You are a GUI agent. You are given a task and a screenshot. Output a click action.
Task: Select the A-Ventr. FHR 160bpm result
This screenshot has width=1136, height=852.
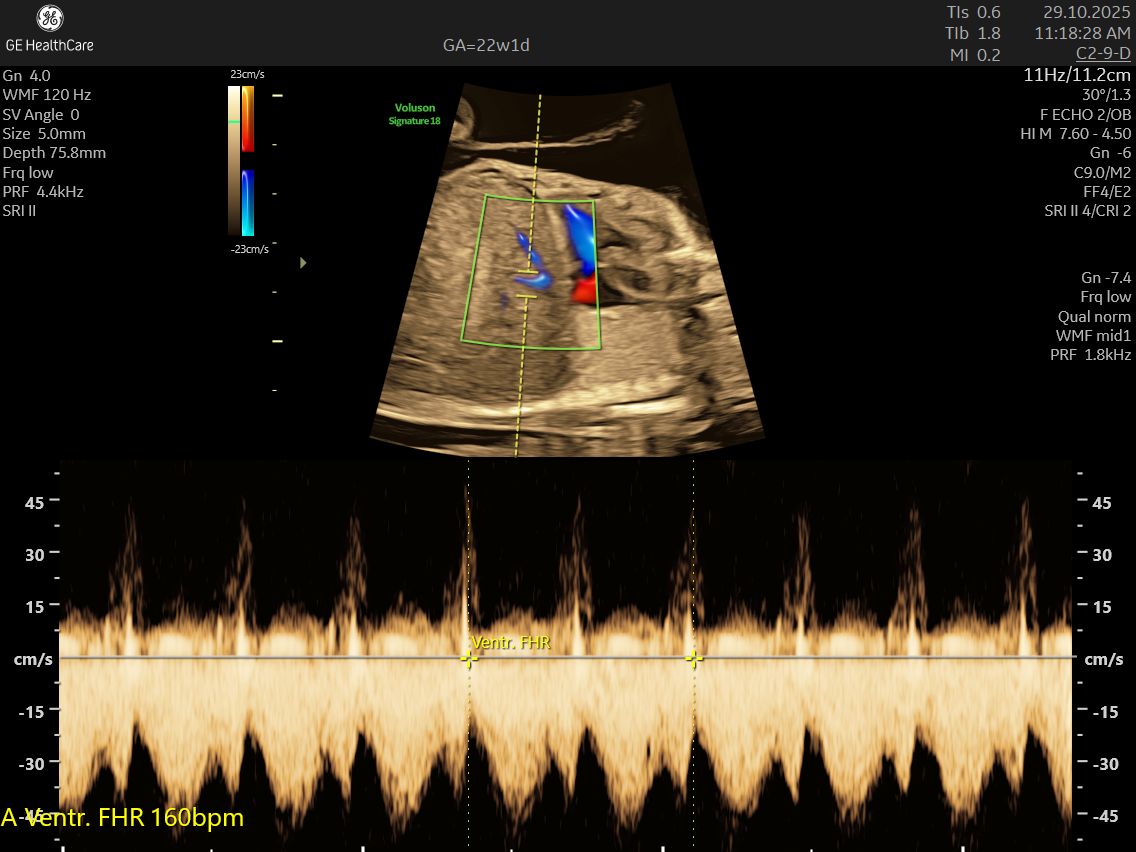click(x=122, y=818)
